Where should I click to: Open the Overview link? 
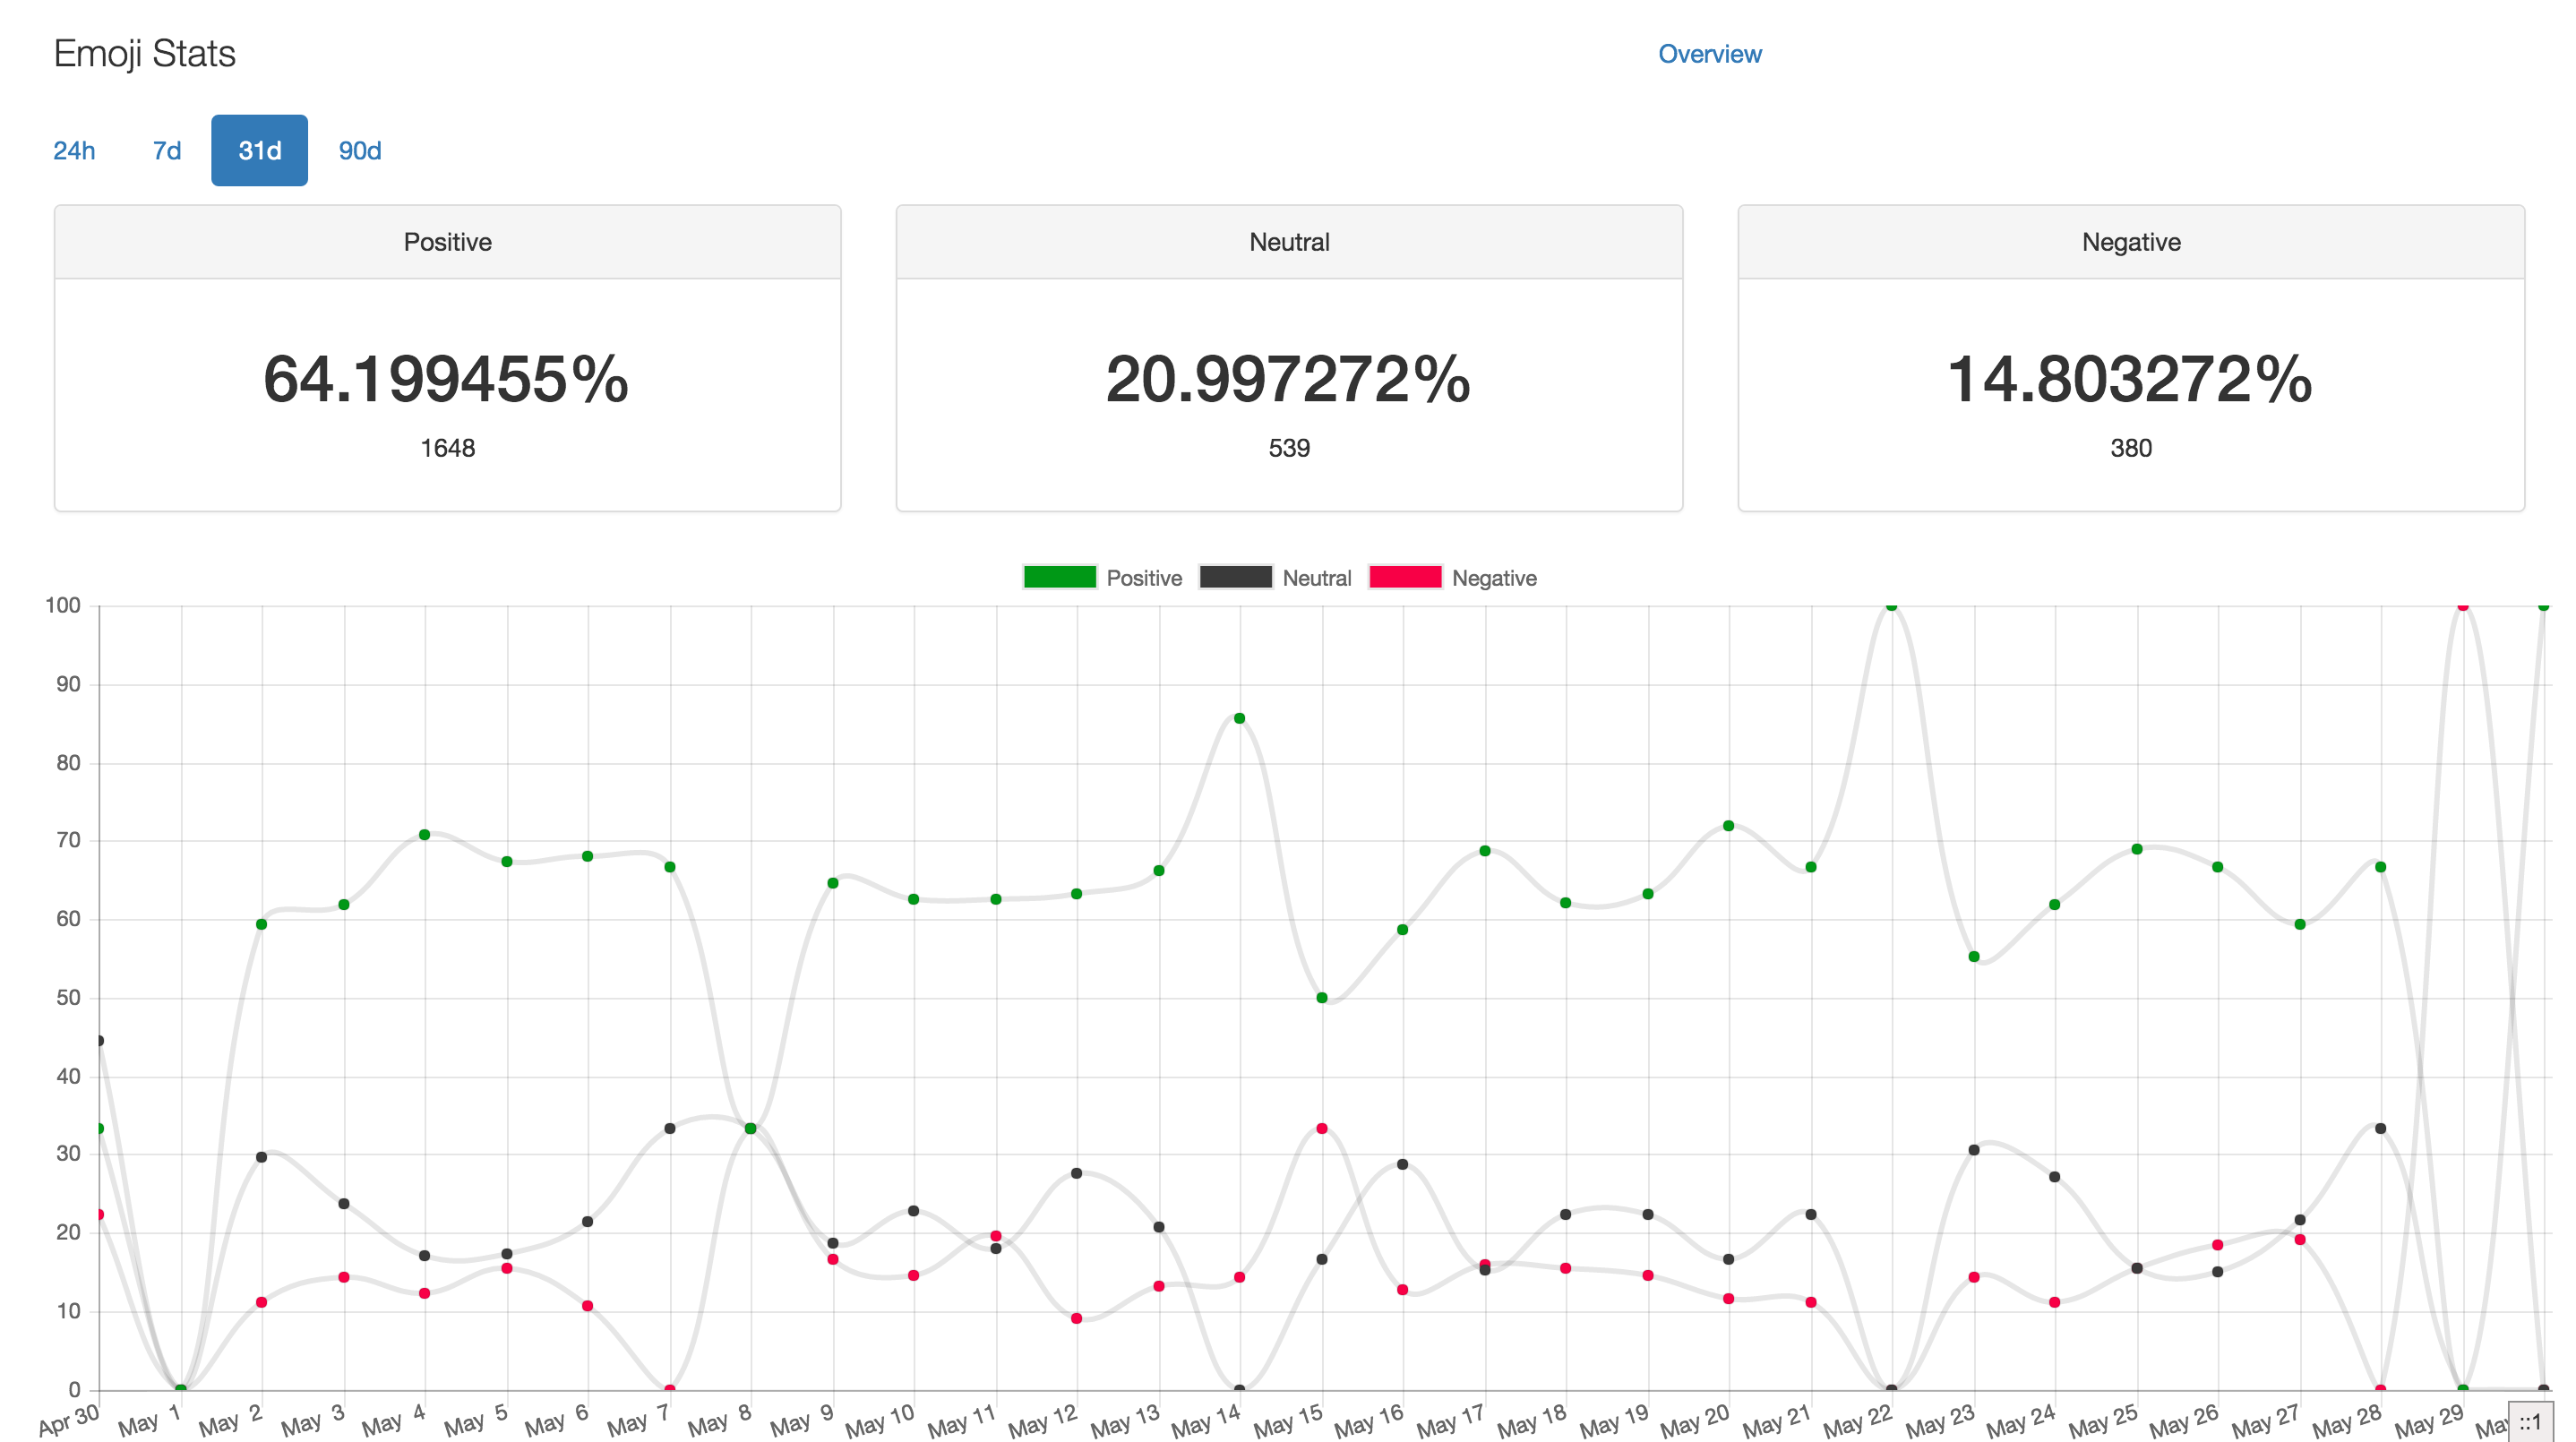[x=1709, y=54]
